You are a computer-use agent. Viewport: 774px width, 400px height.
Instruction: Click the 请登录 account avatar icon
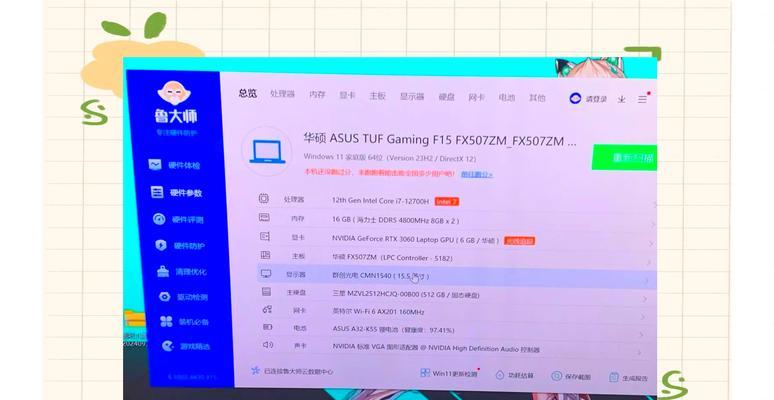click(x=575, y=98)
